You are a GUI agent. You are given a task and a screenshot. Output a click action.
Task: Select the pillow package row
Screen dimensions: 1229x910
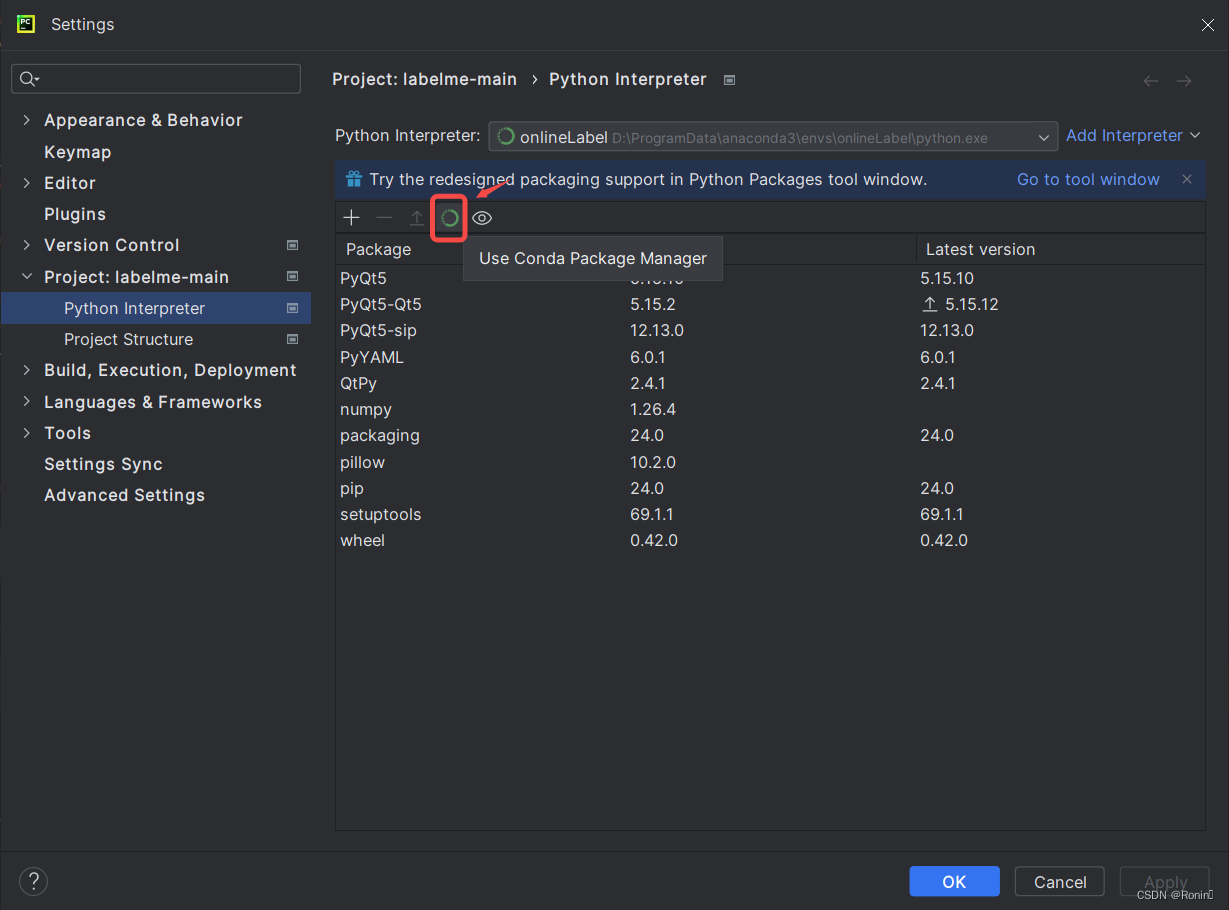pos(770,462)
